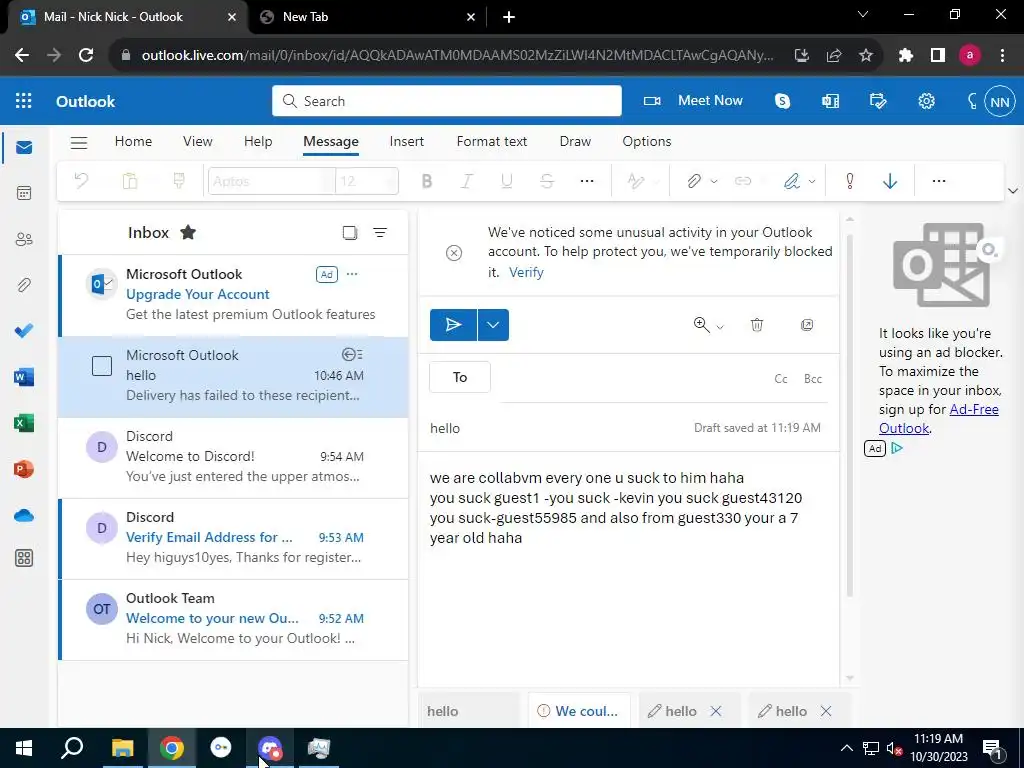Discard draft with trash icon
The image size is (1024, 768).
757,325
